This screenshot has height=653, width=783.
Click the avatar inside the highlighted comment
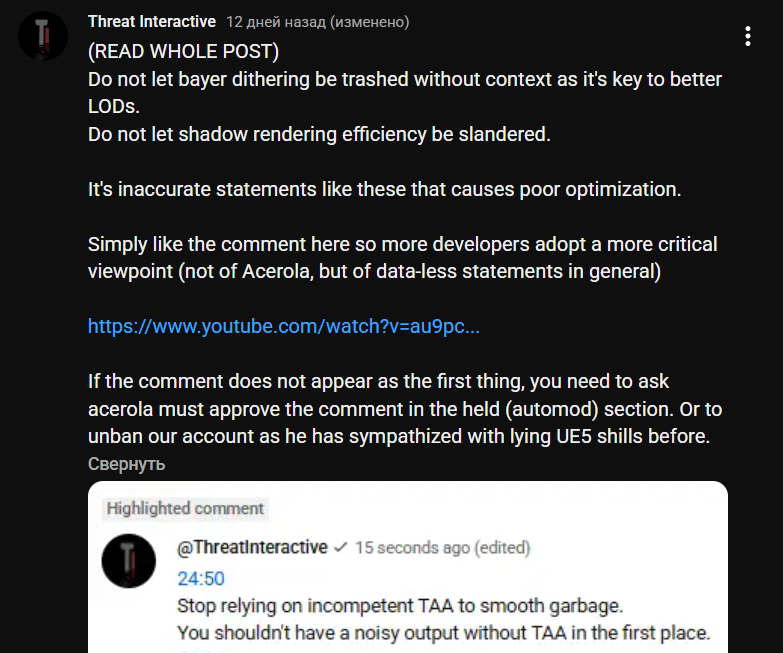point(129,561)
